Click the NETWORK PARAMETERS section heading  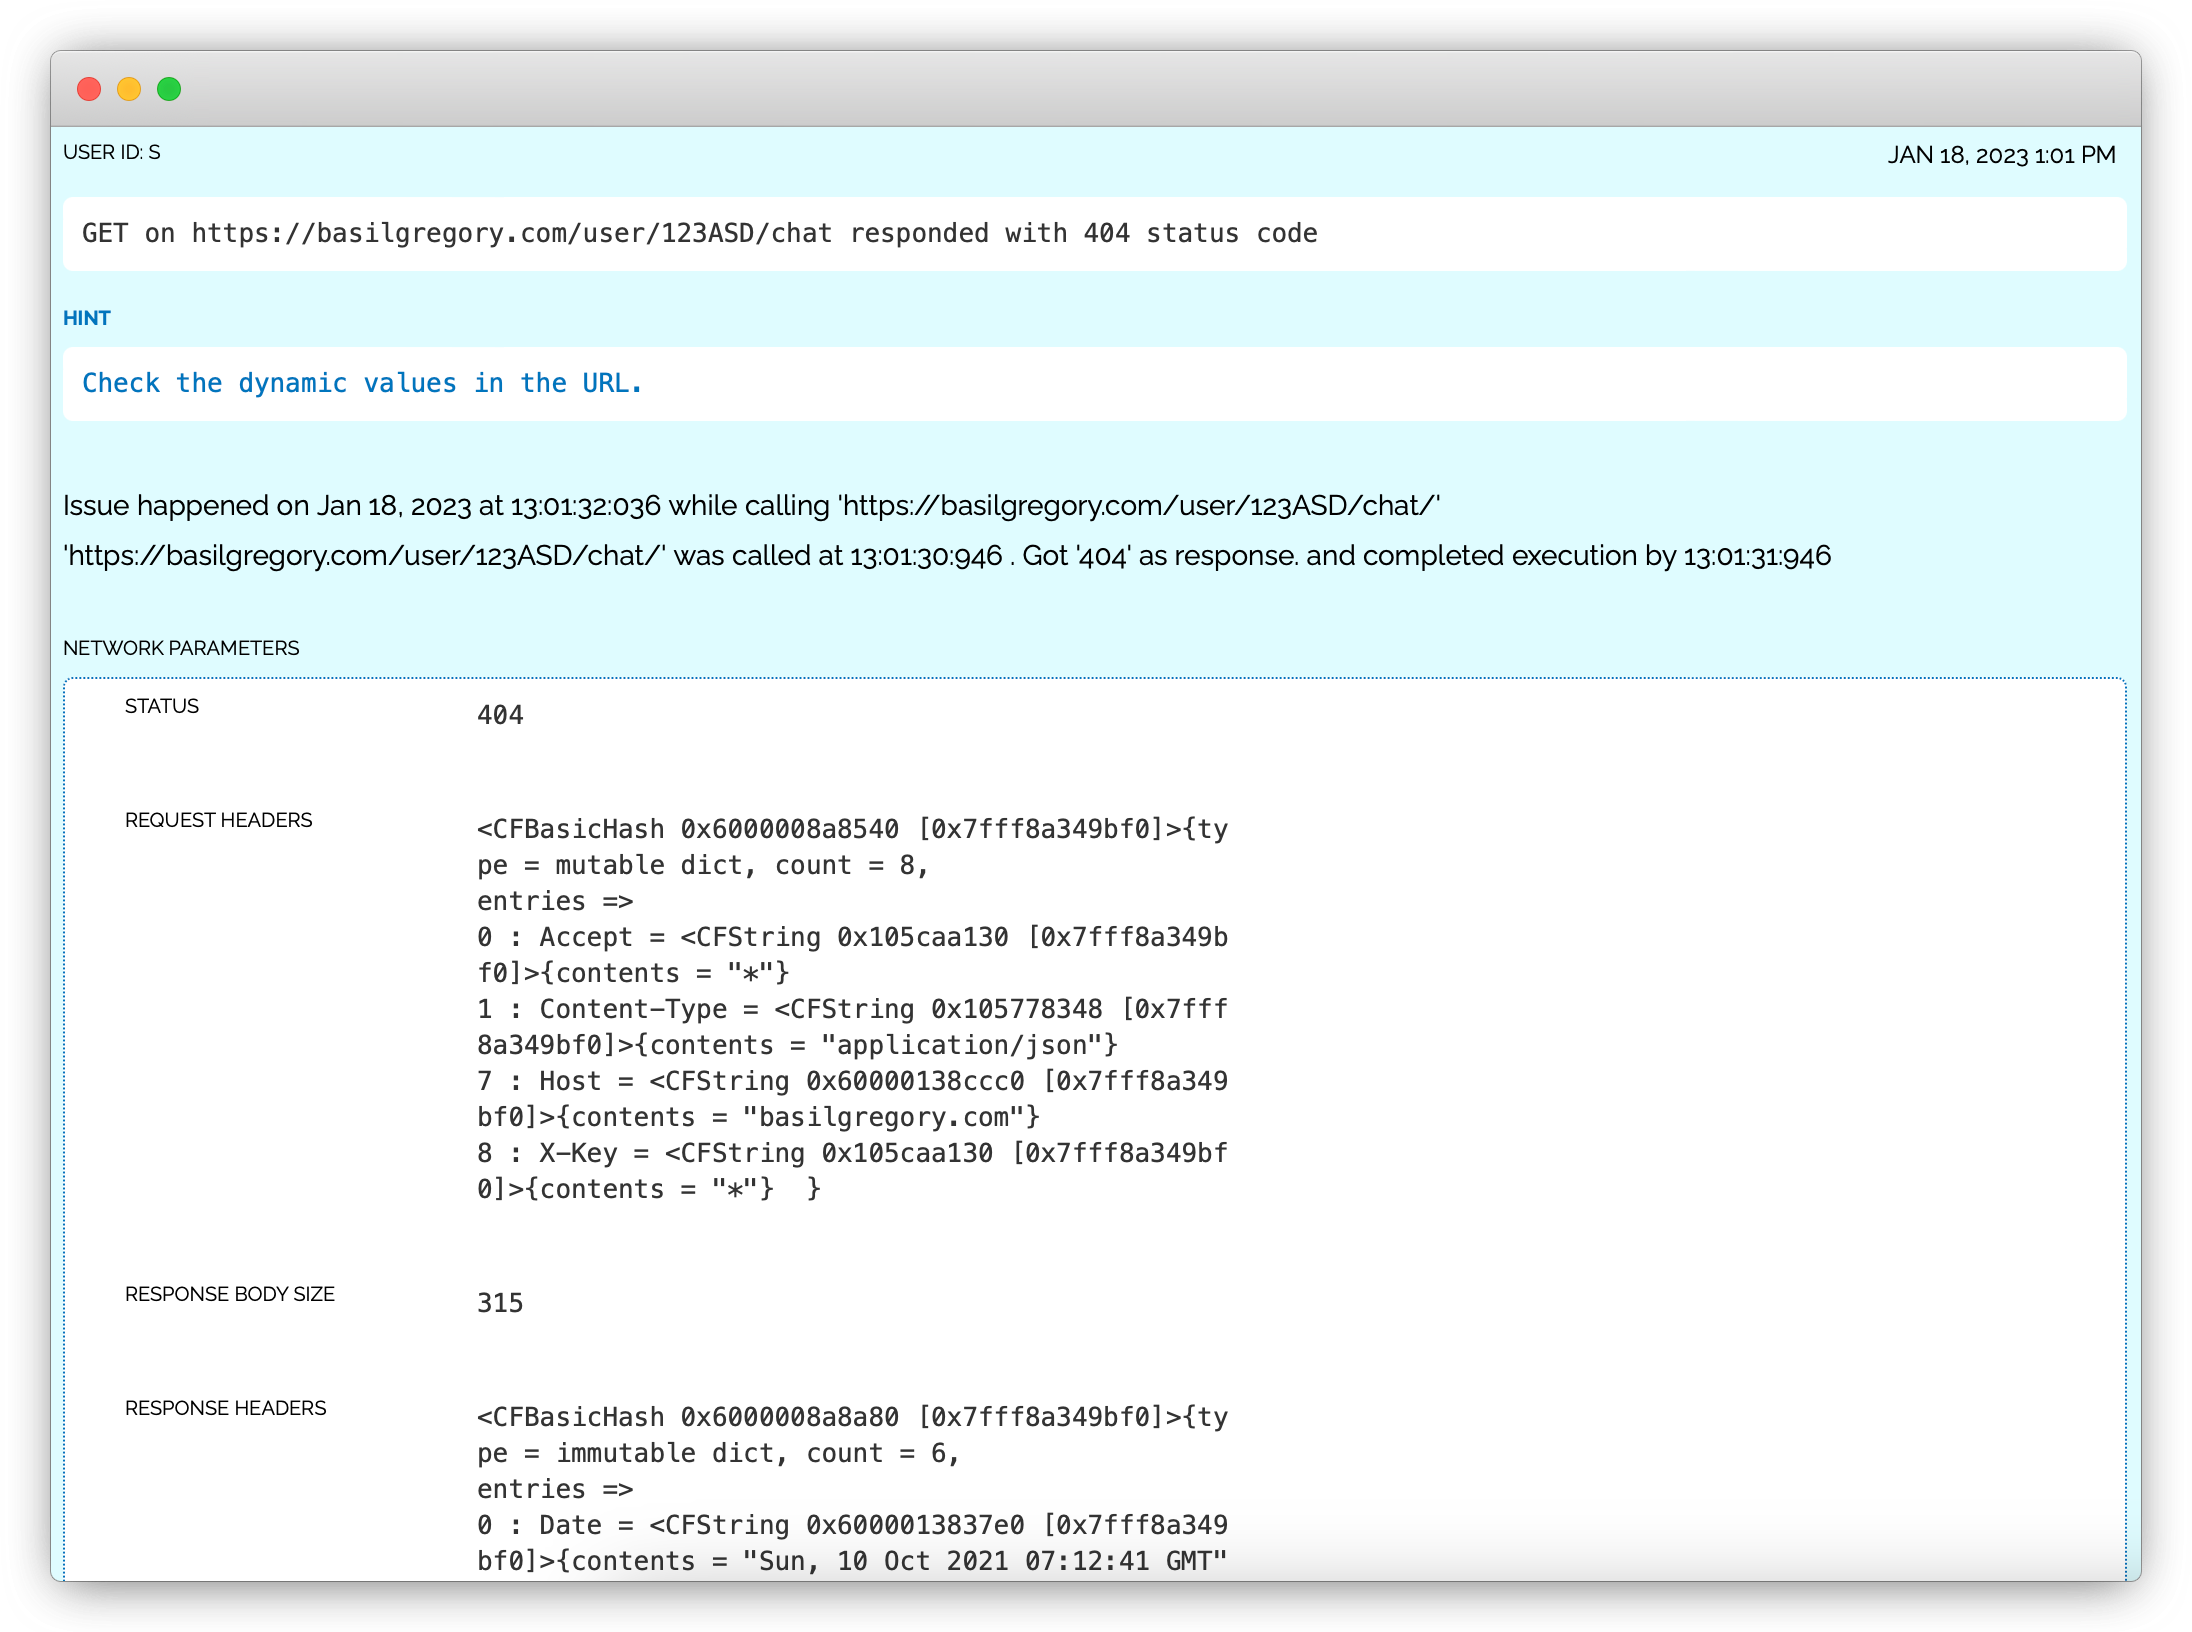181,648
